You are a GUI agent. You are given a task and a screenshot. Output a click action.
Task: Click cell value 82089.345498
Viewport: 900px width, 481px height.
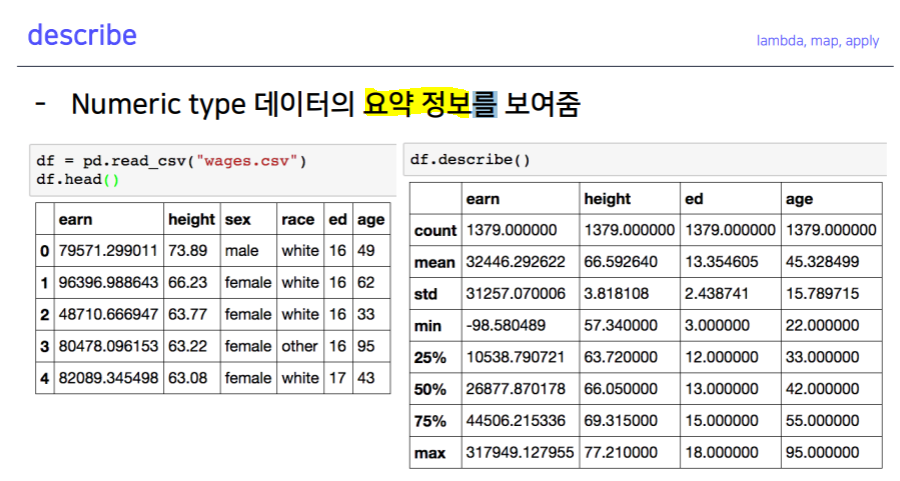(108, 378)
